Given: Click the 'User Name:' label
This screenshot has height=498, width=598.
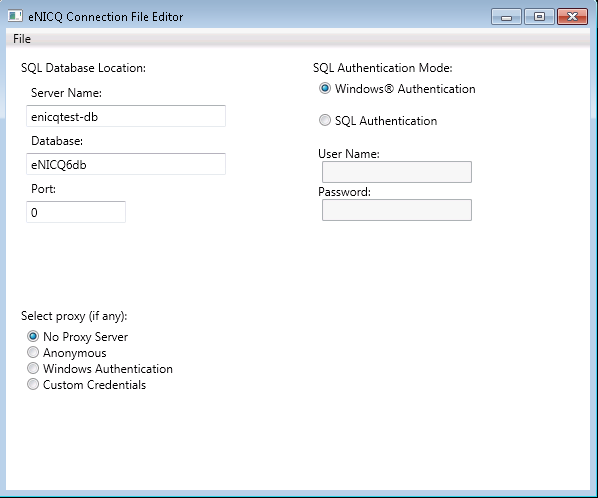Looking at the screenshot, I should 349,154.
